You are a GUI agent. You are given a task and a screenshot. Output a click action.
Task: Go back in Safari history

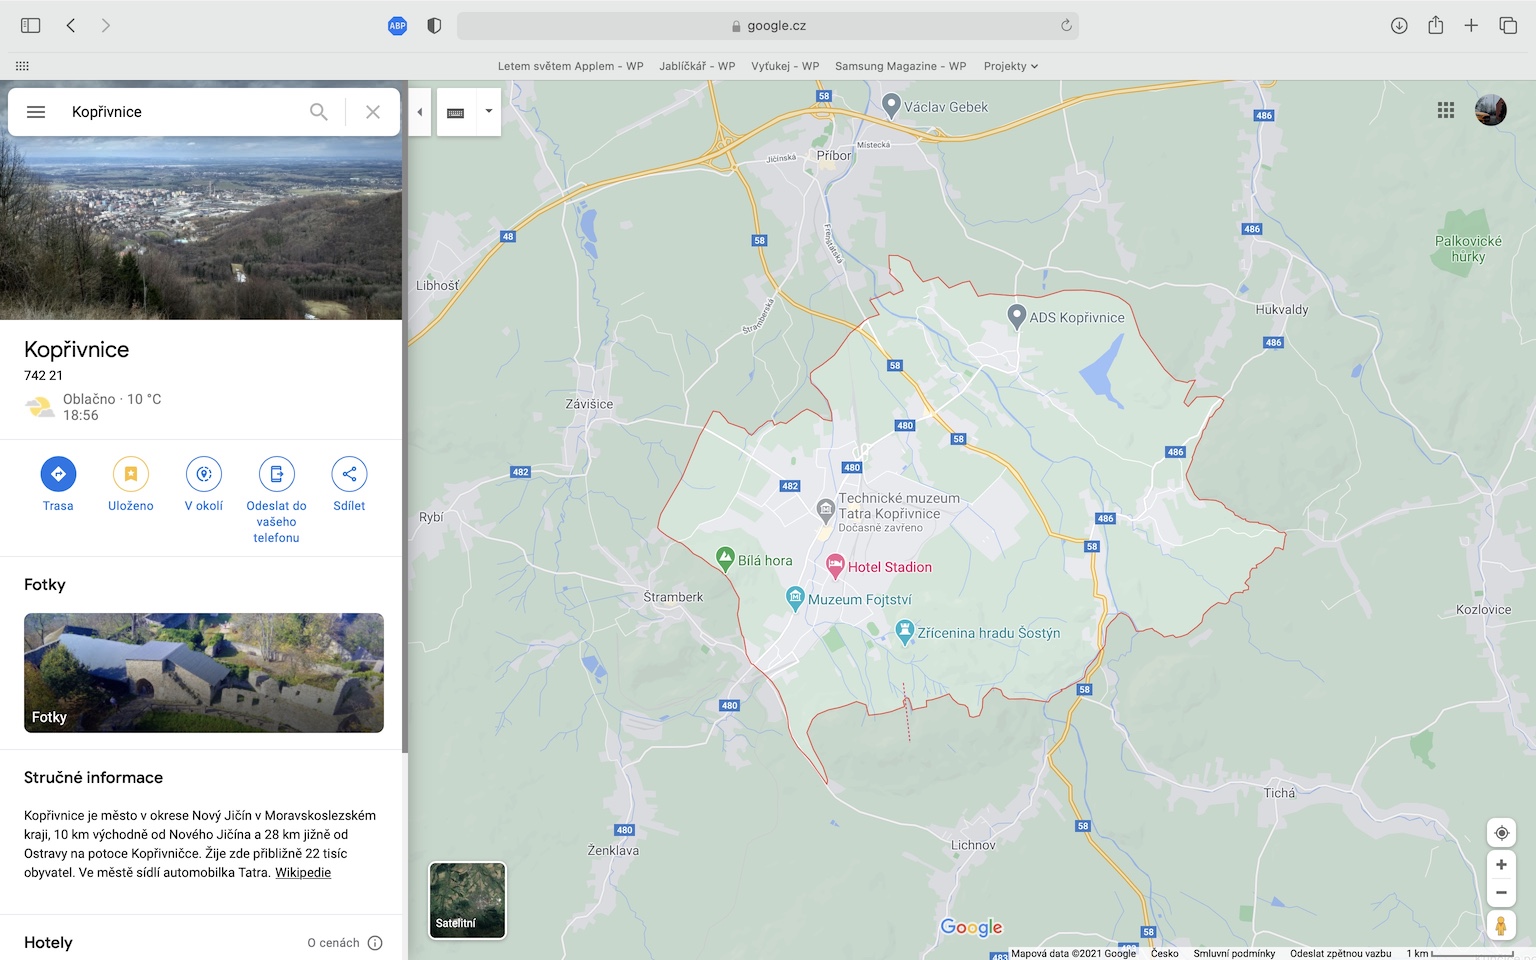pos(71,25)
